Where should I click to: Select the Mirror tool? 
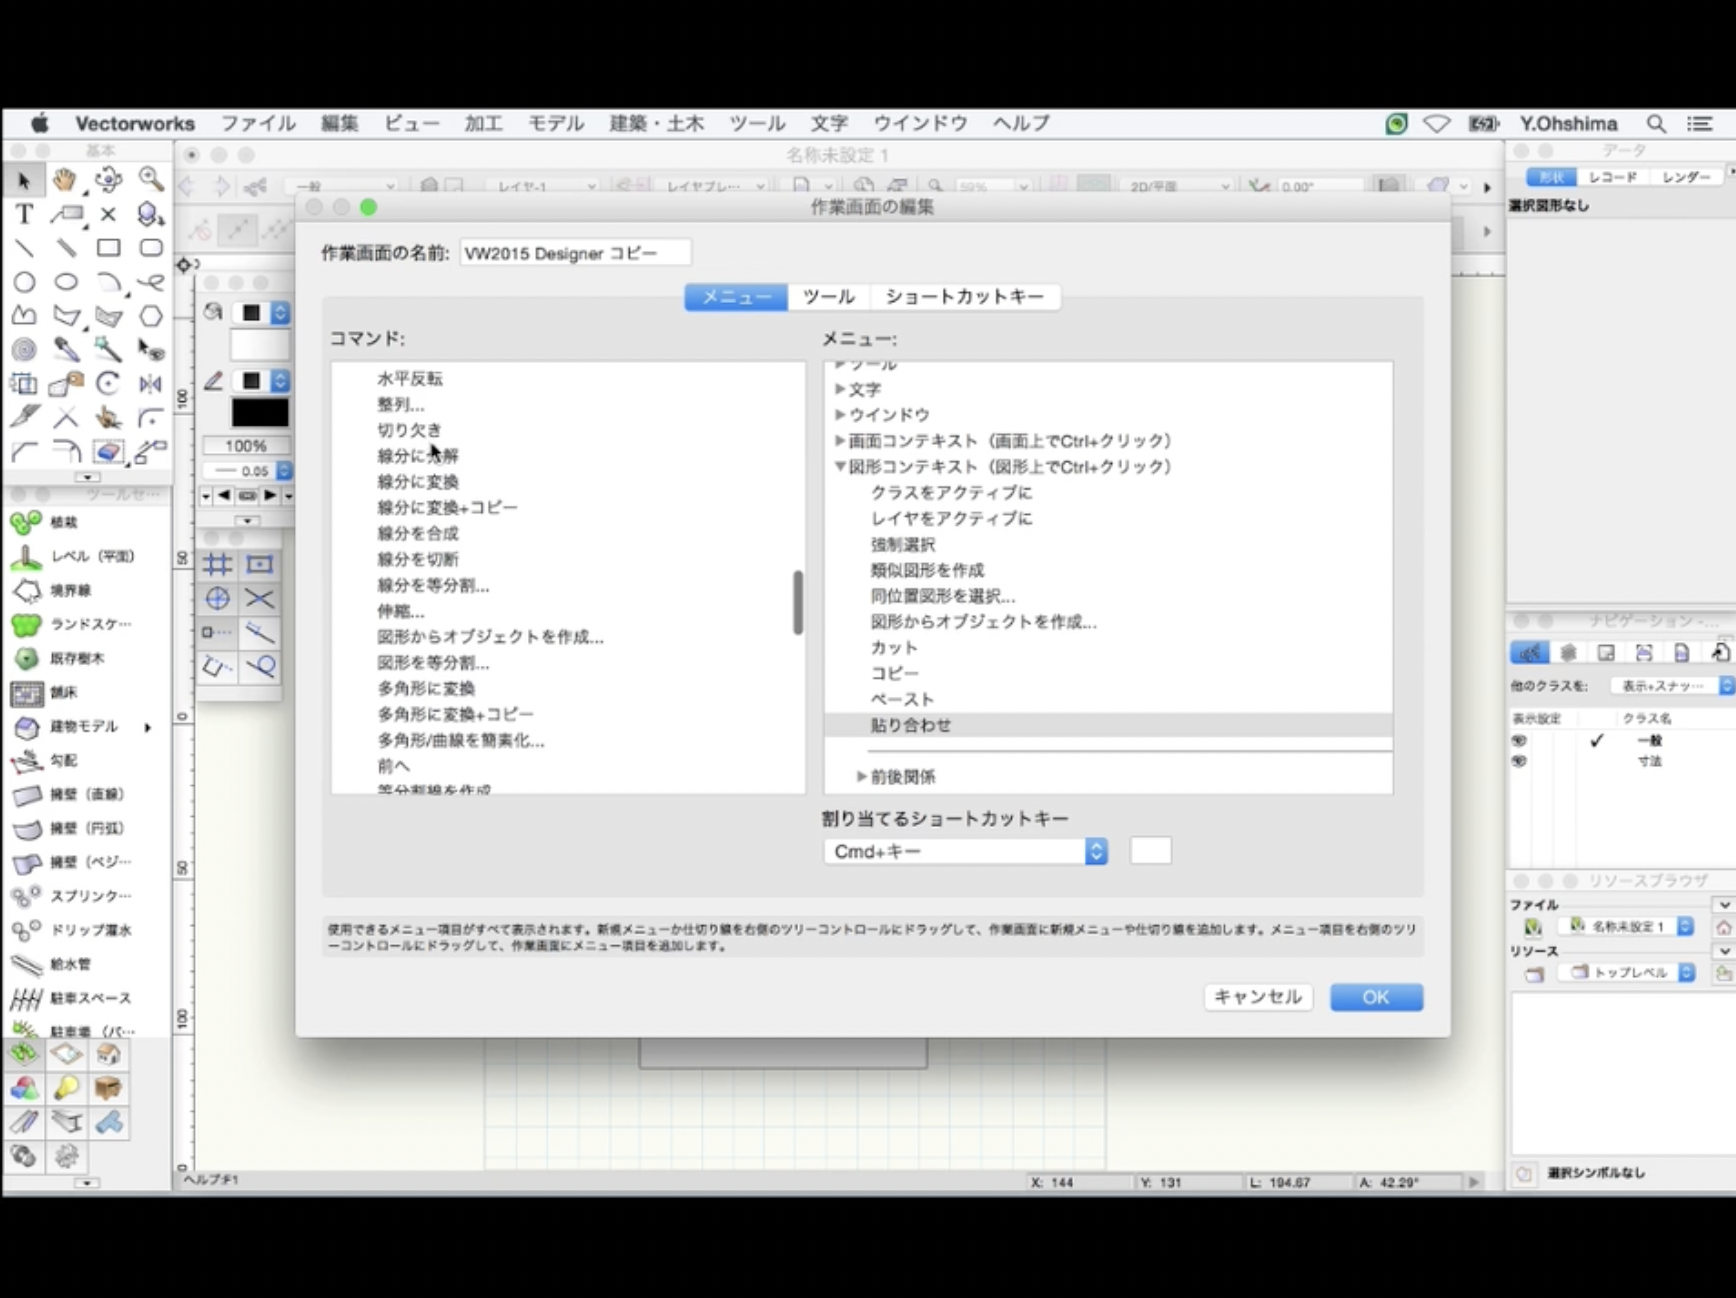[151, 384]
